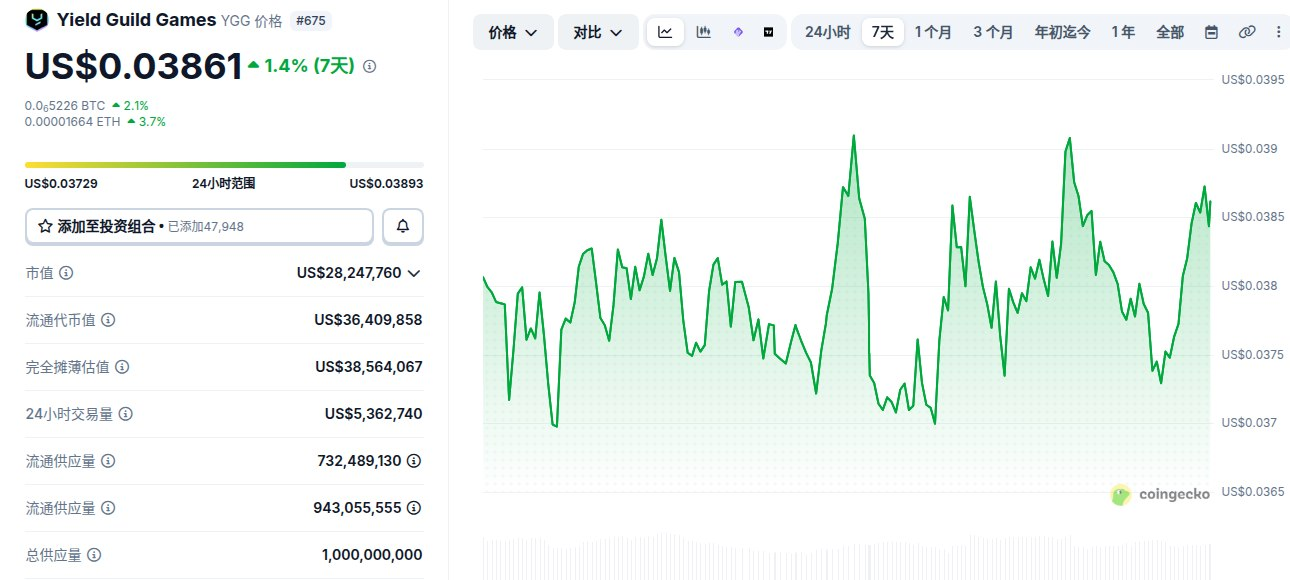1290x580 pixels.
Task: Expand the 市值 chevron beside US$28,247,760
Action: (x=414, y=273)
